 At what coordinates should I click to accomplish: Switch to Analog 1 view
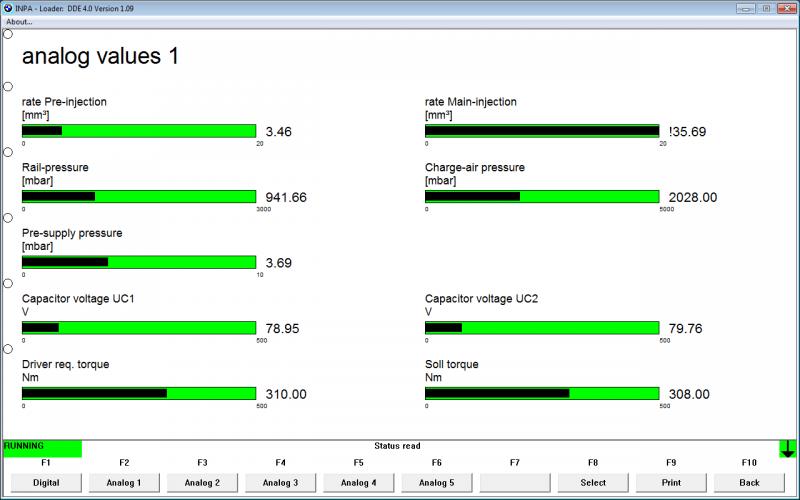[x=124, y=482]
